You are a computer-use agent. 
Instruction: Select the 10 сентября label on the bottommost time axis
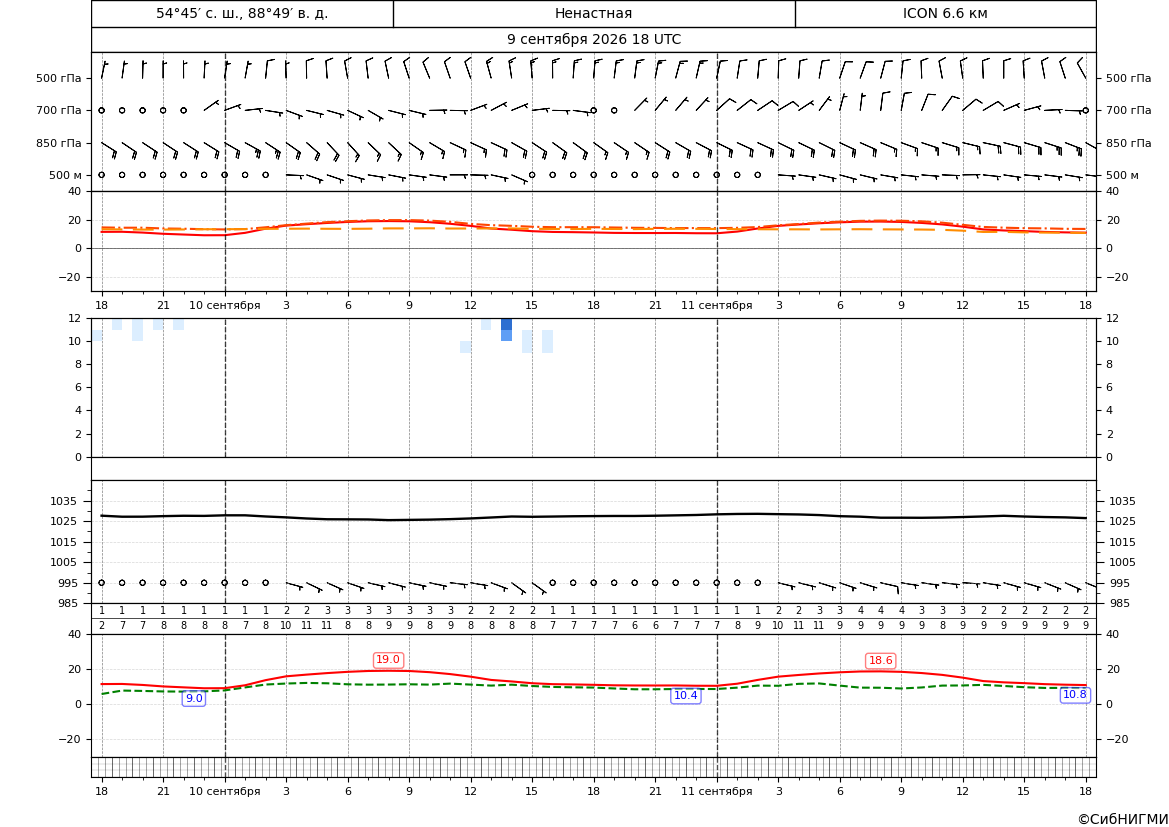point(224,791)
